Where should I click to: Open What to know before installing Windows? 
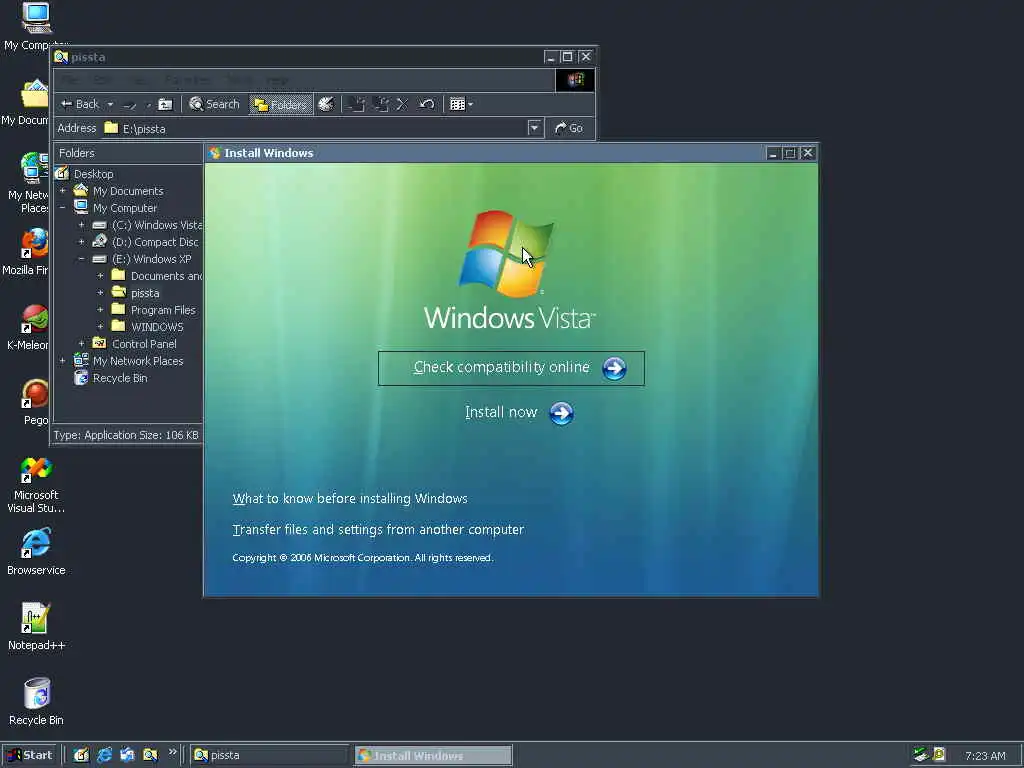pyautogui.click(x=350, y=498)
